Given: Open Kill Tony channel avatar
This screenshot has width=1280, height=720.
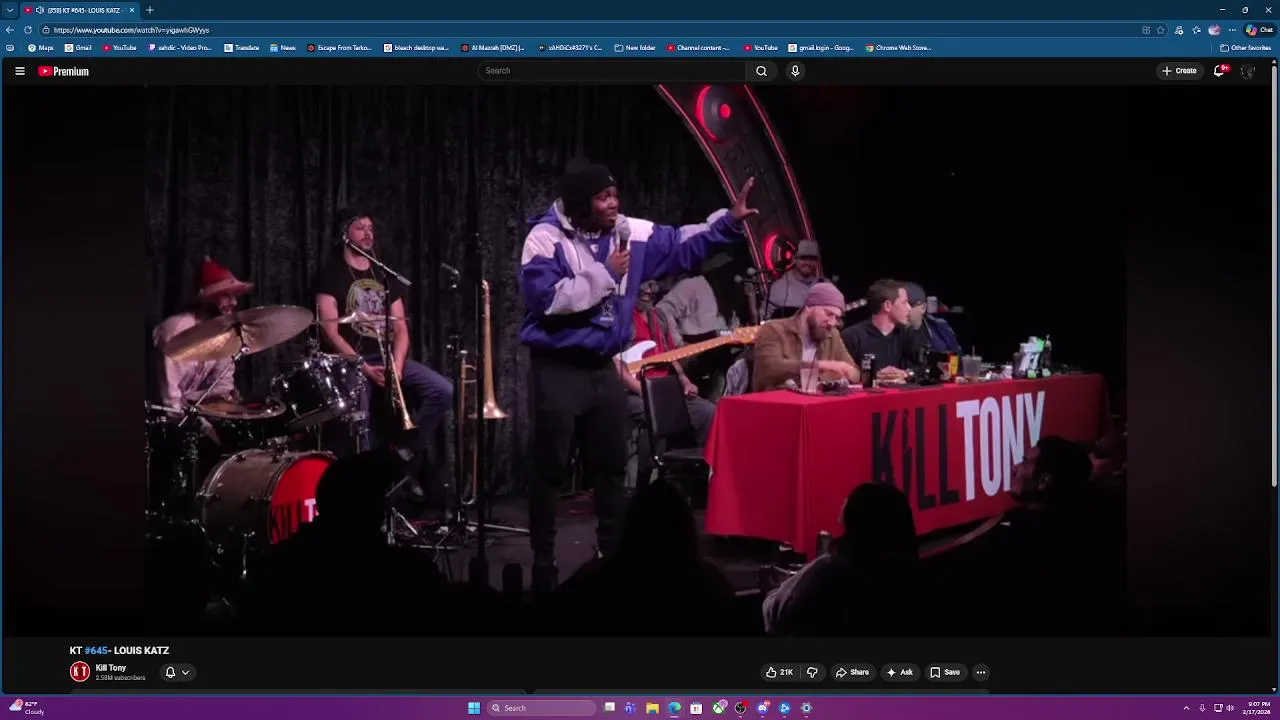Looking at the screenshot, I should [80, 672].
